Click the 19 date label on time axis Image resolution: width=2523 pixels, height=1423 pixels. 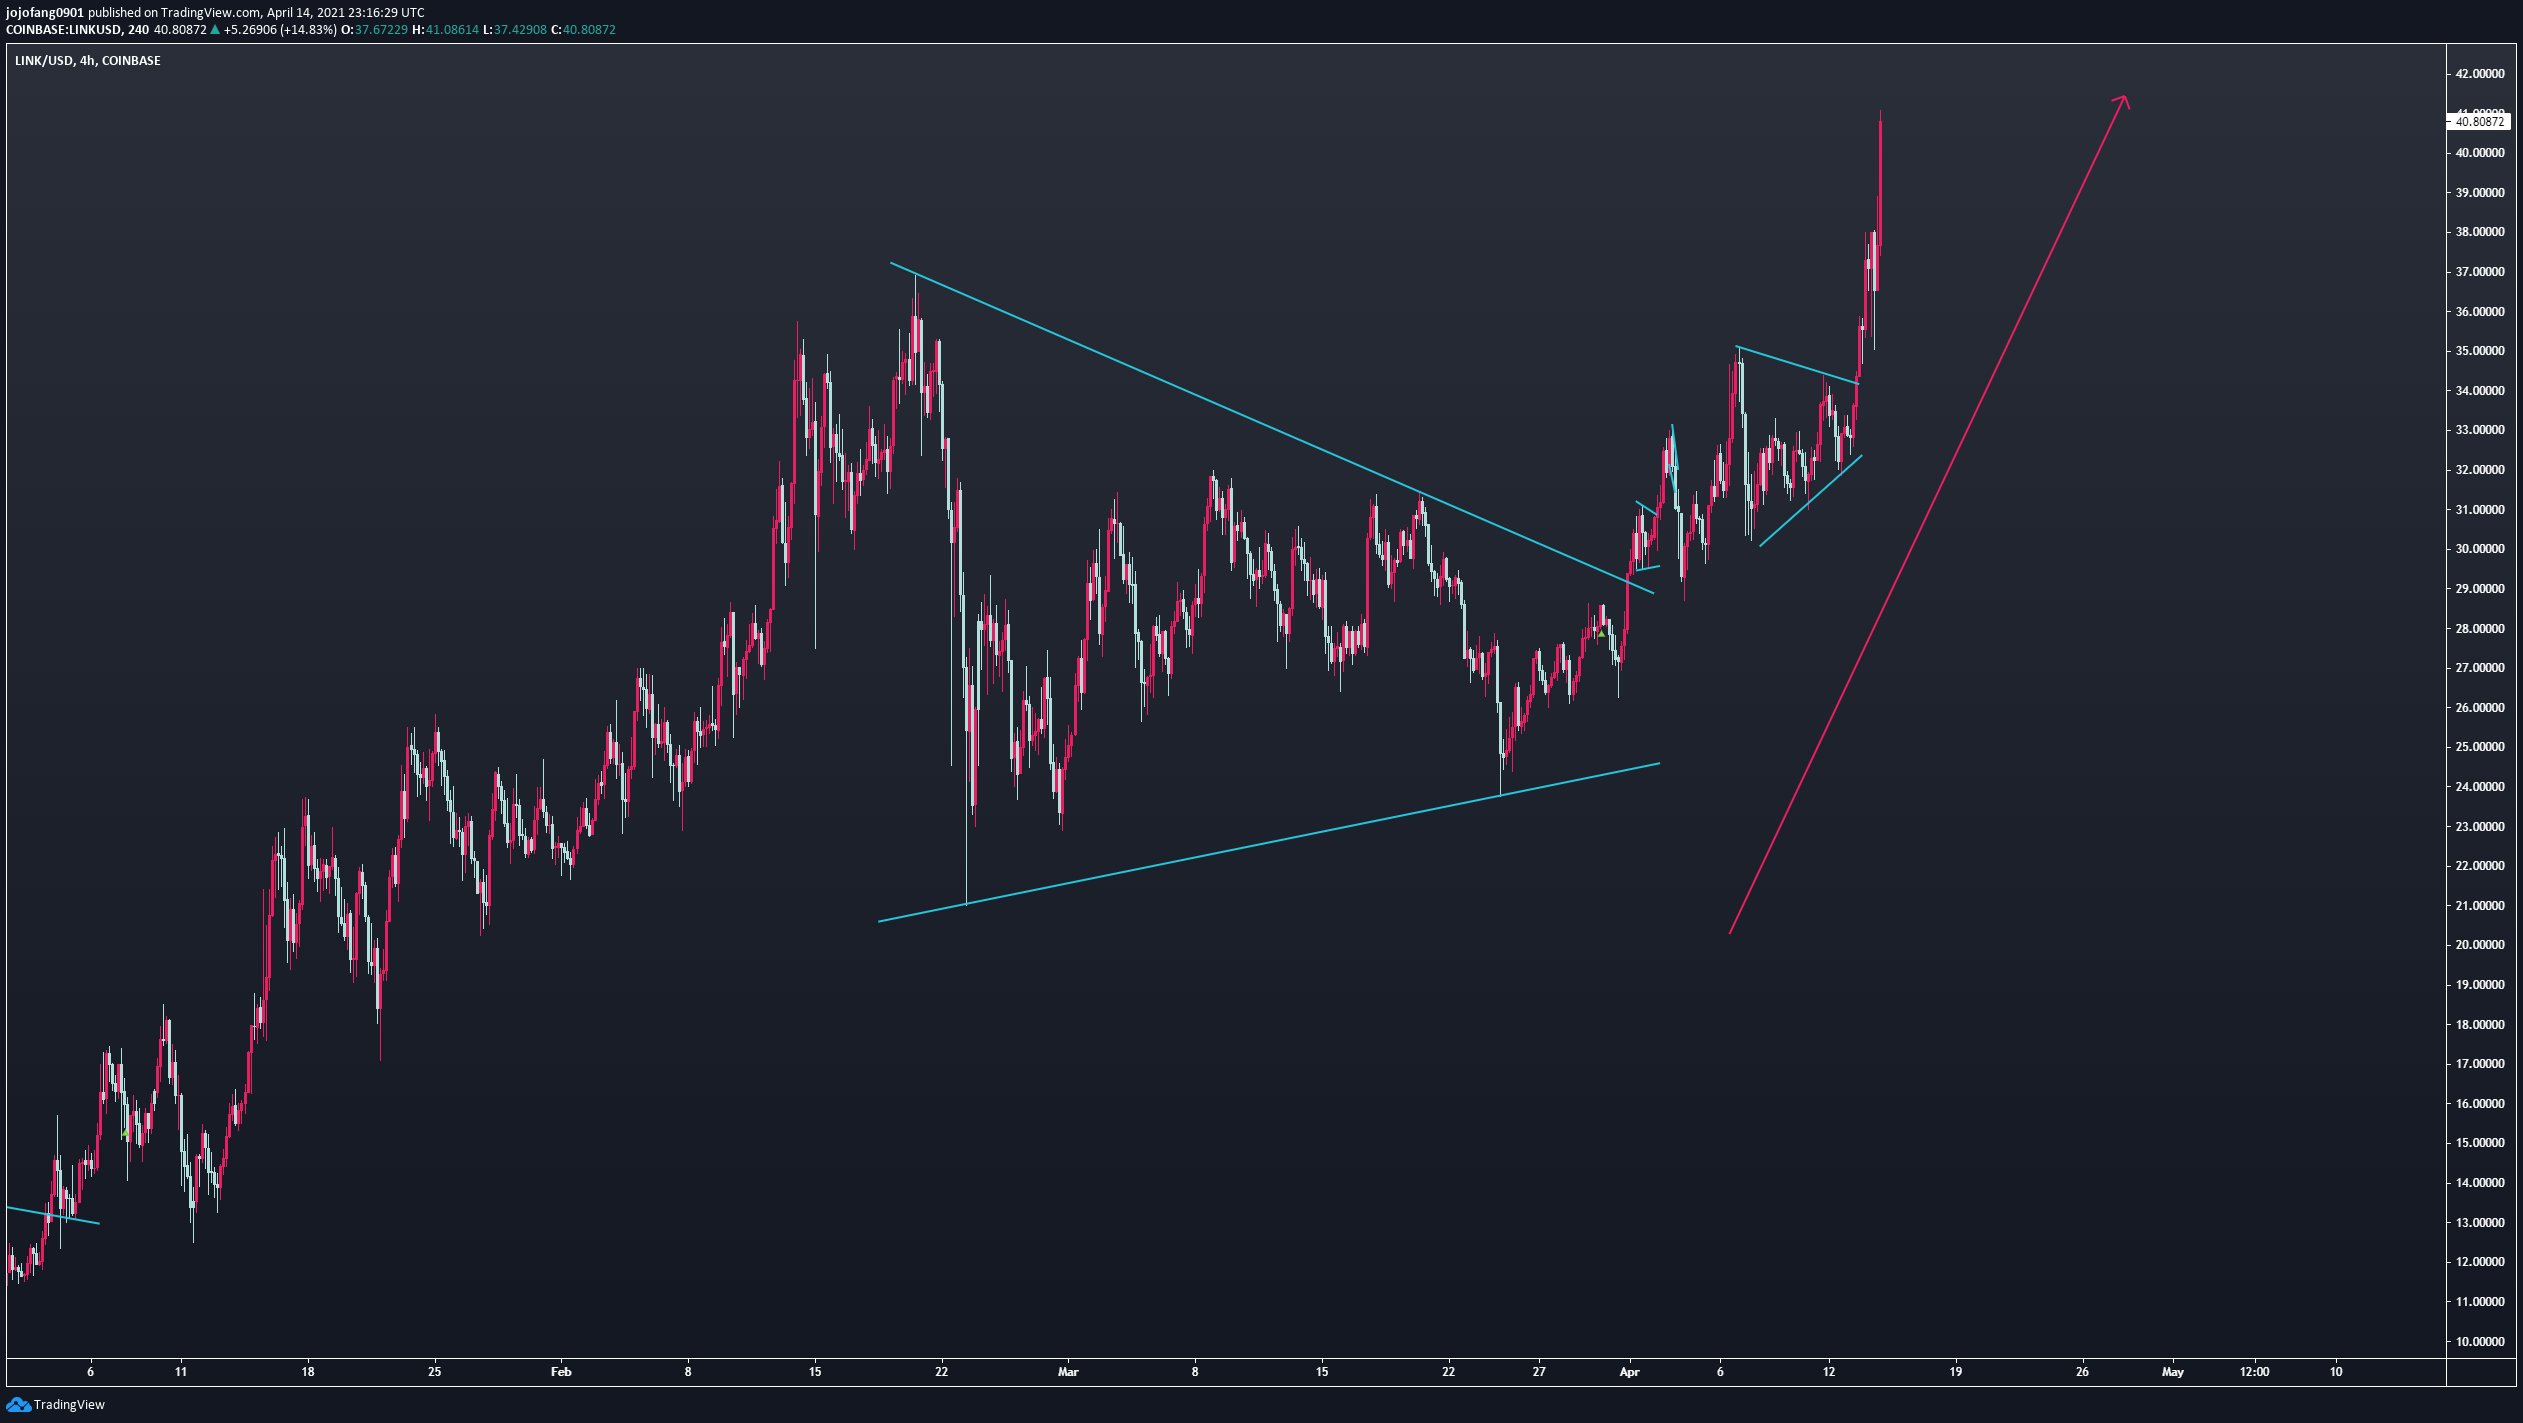[1956, 1372]
